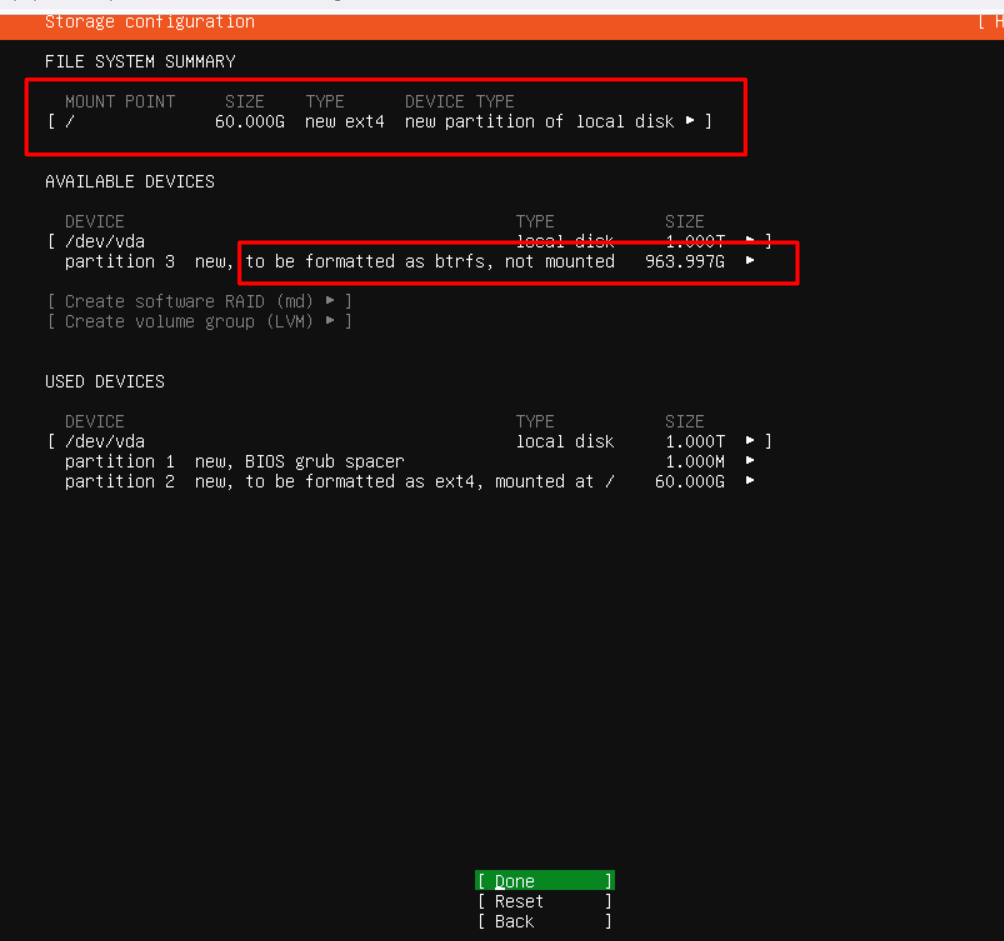
Task: Choose Create volume group (LVM) option
Action: [192, 321]
